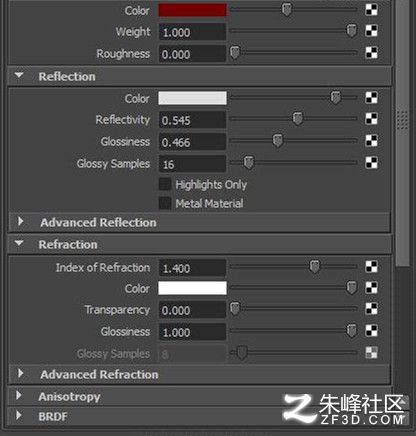Collapse the Reflection section
The width and height of the screenshot is (416, 436).
(x=19, y=76)
